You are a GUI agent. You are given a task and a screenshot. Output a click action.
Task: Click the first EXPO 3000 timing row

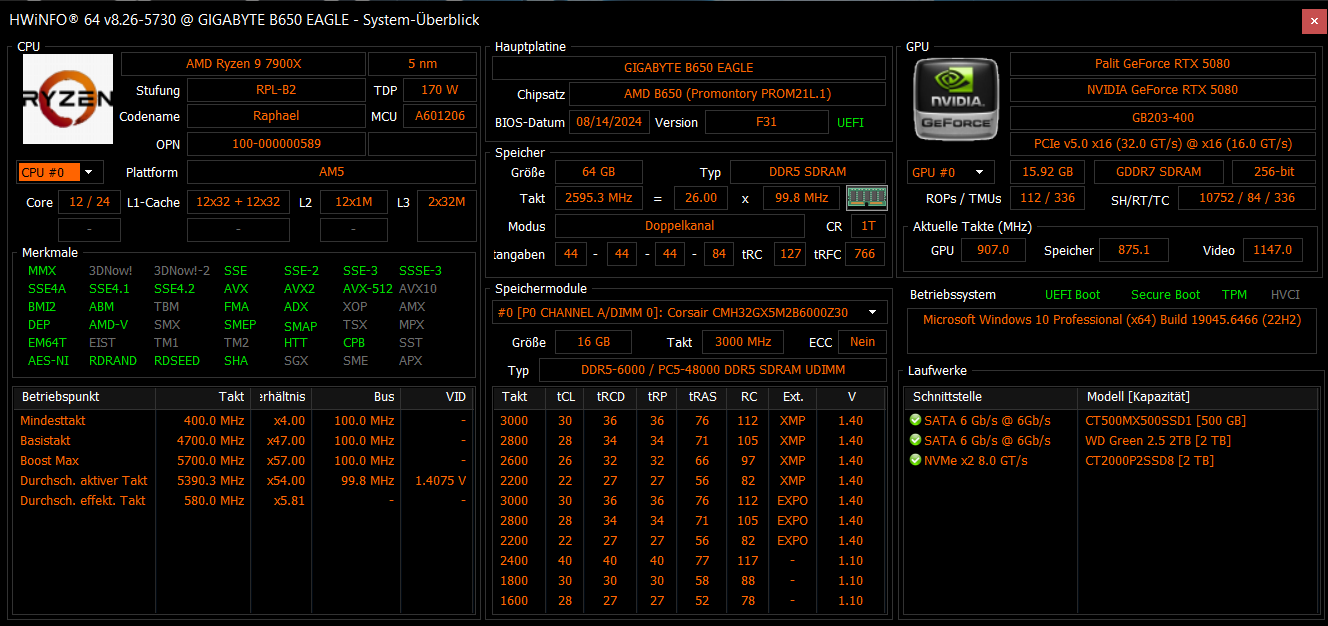pos(689,500)
